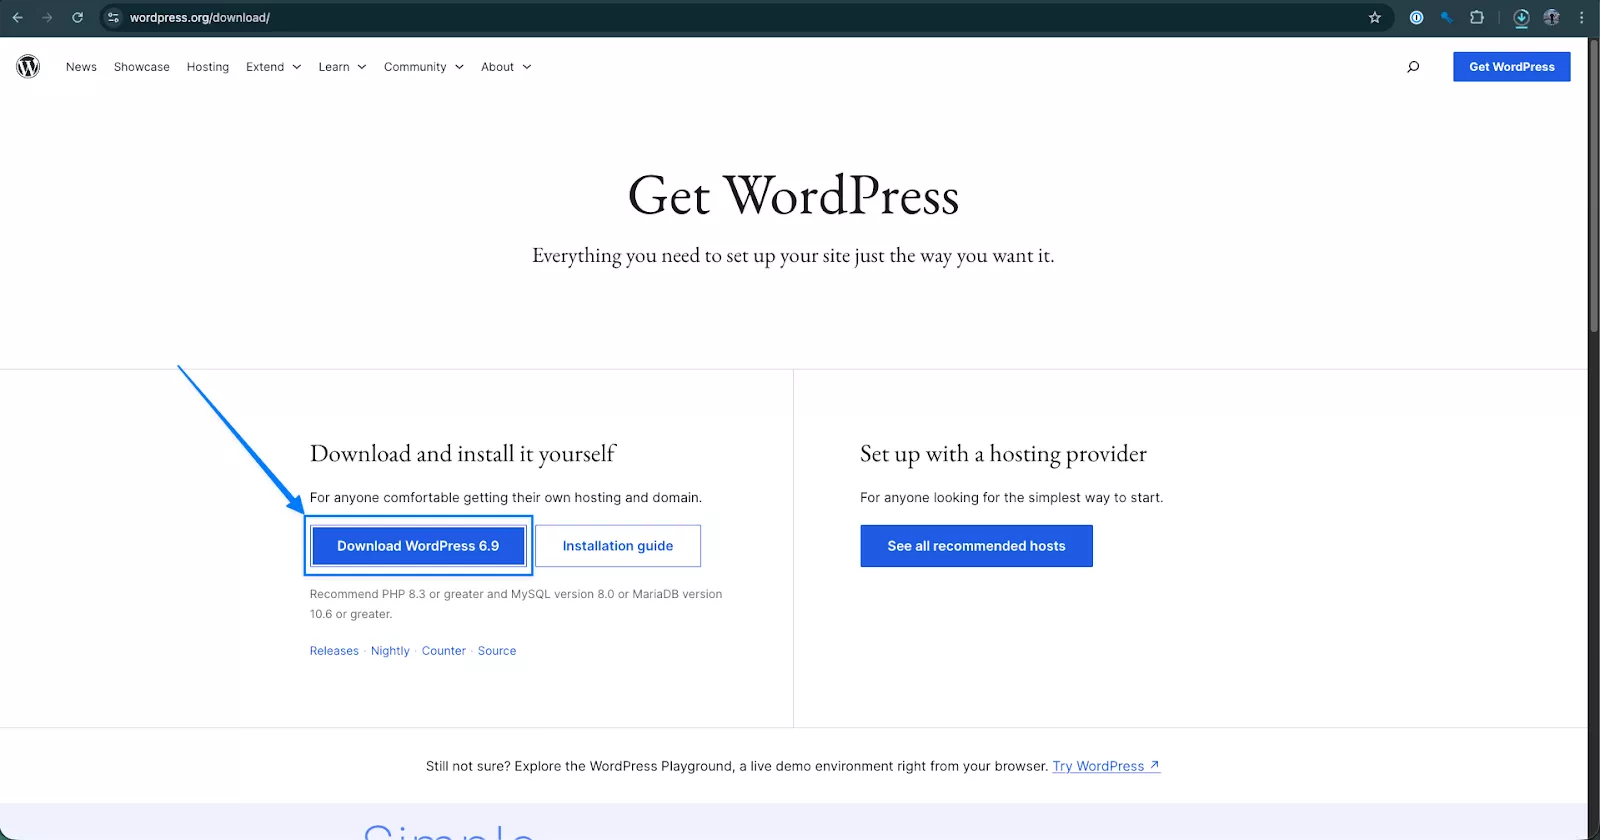Viewport: 1600px width, 840px height.
Task: Open the Installation guide button
Action: pos(618,546)
